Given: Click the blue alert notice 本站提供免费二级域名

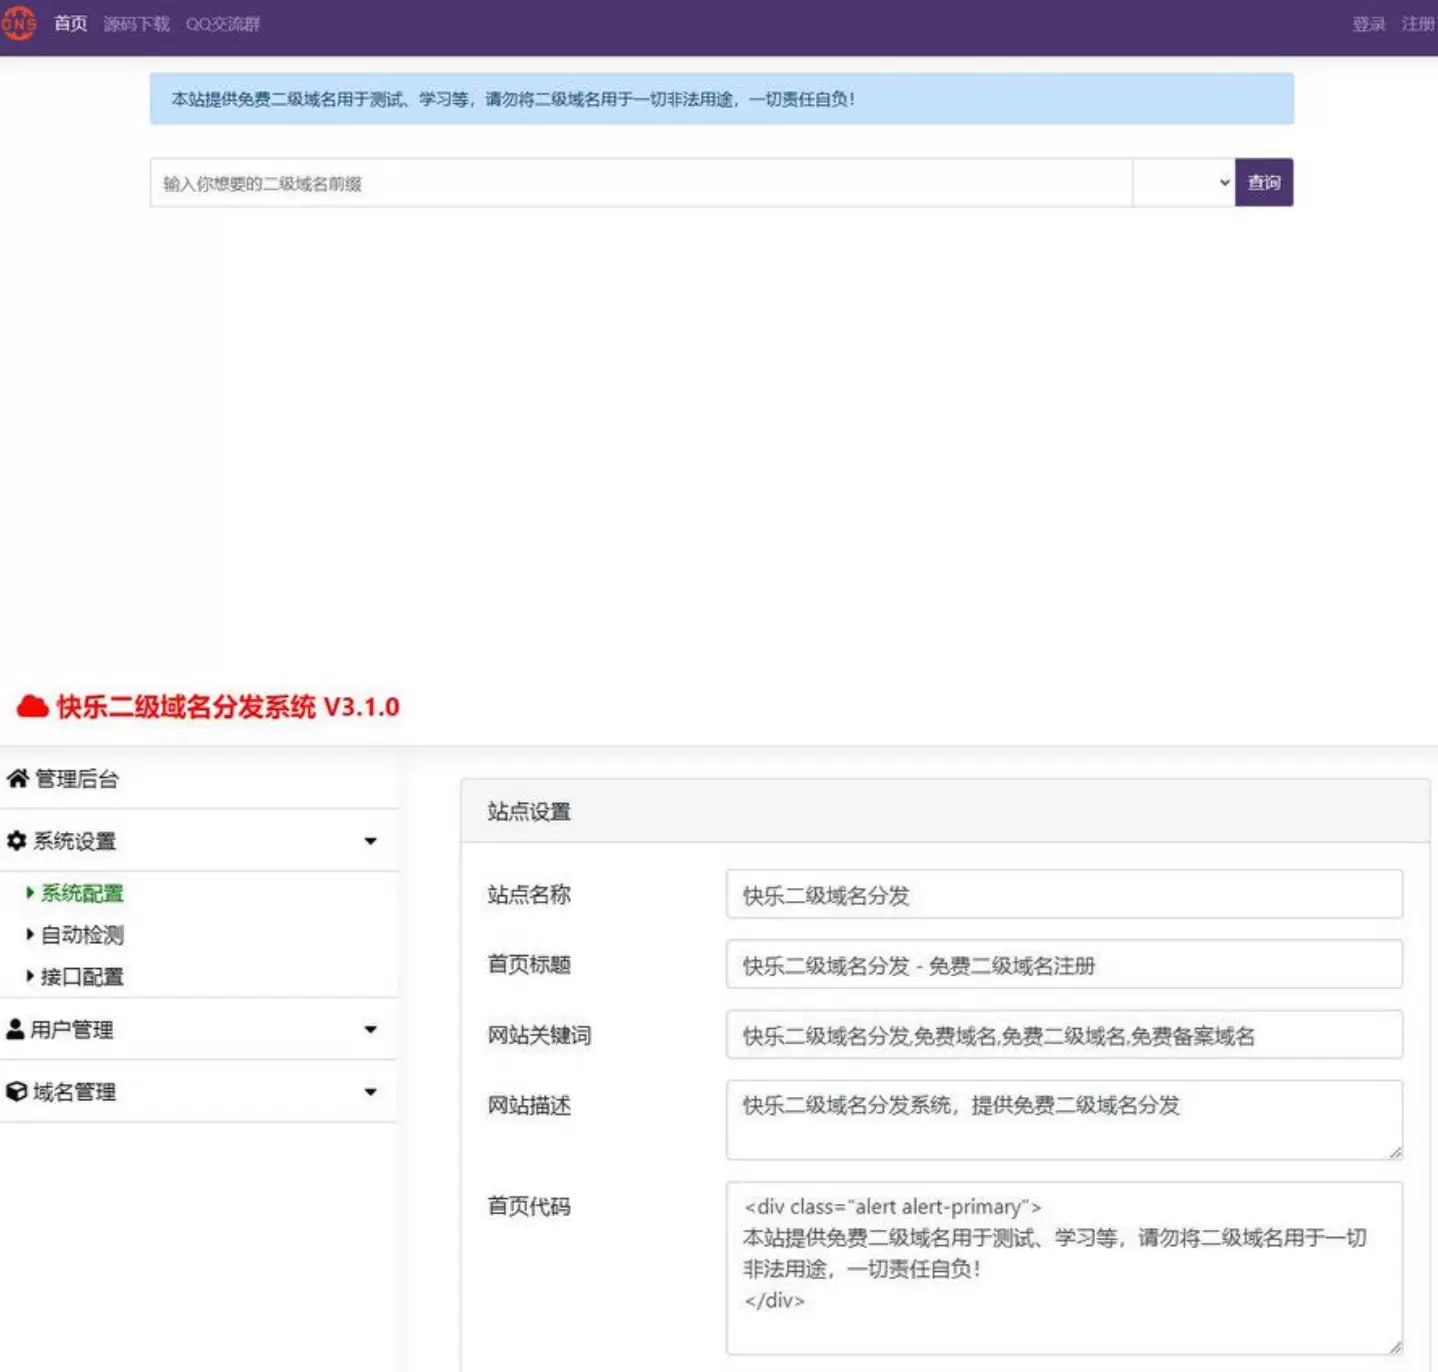Looking at the screenshot, I should (x=722, y=99).
